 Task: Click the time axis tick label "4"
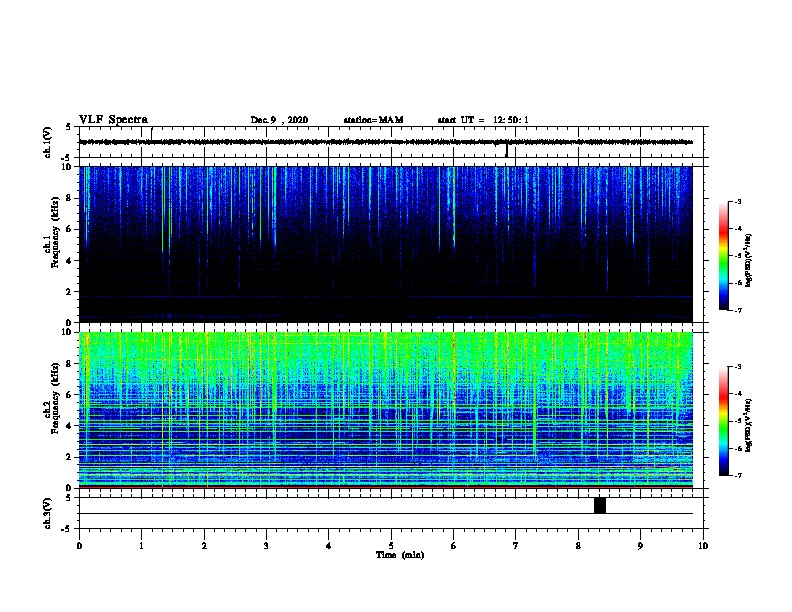click(x=329, y=546)
